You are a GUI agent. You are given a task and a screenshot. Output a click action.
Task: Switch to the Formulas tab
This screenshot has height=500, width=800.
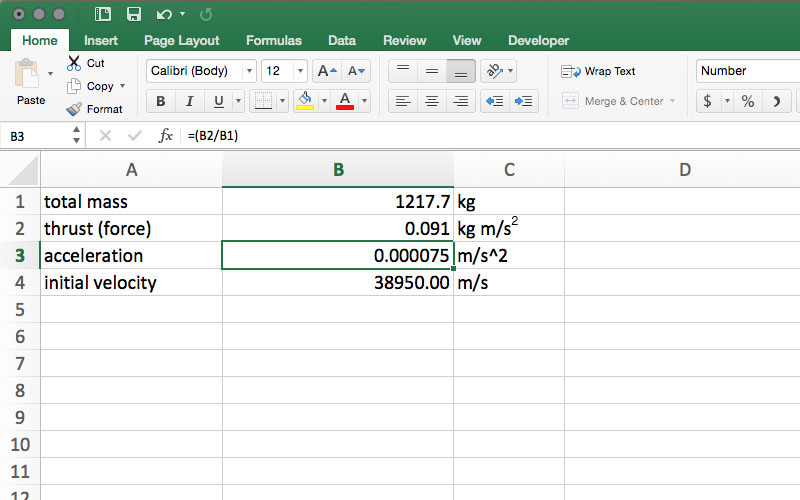[273, 41]
